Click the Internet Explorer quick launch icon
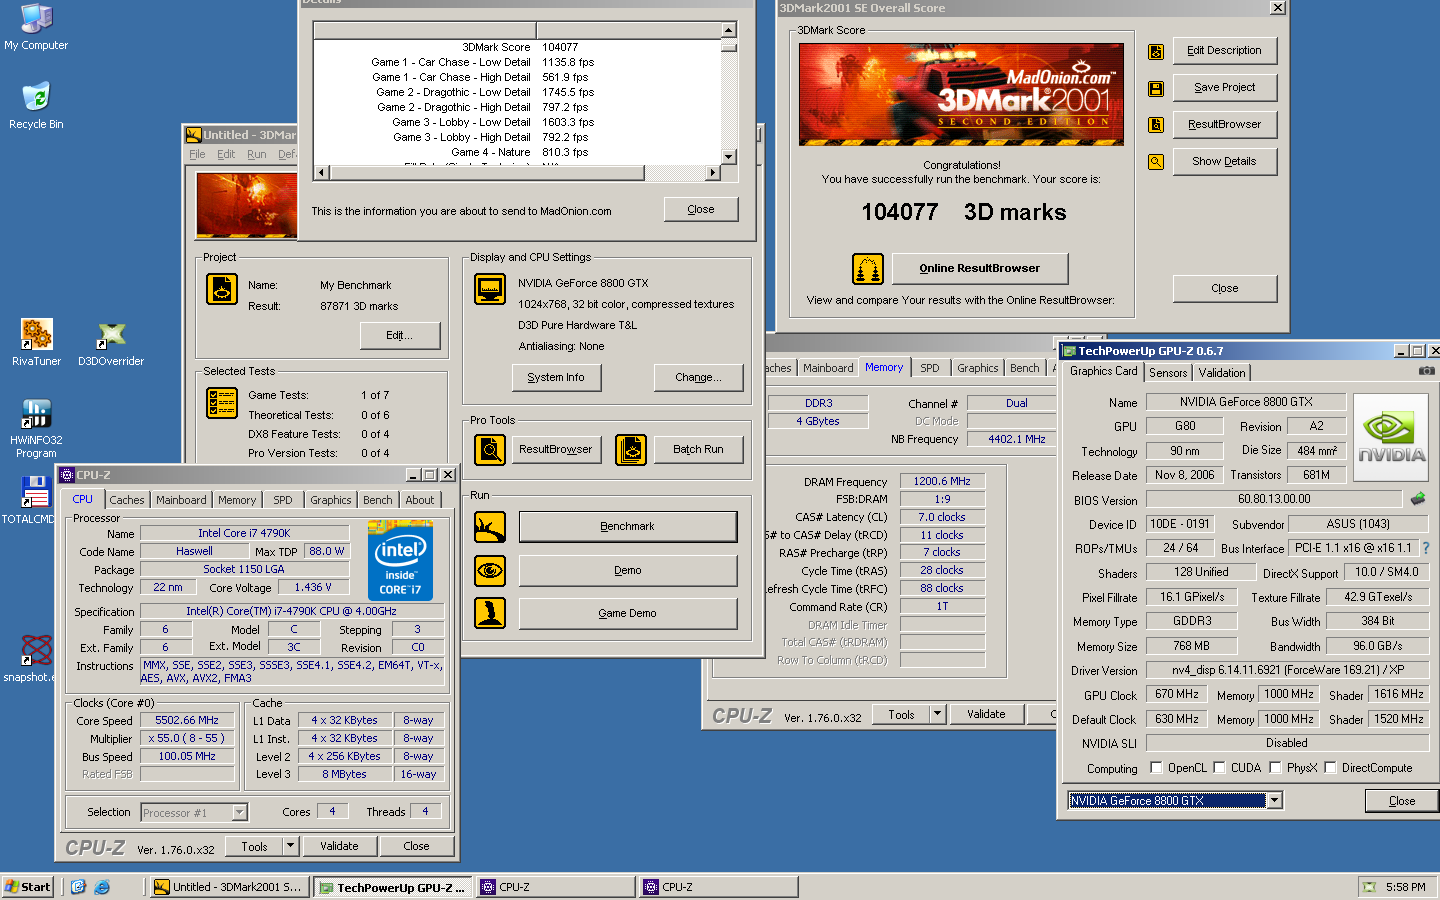1440x900 pixels. click(101, 886)
